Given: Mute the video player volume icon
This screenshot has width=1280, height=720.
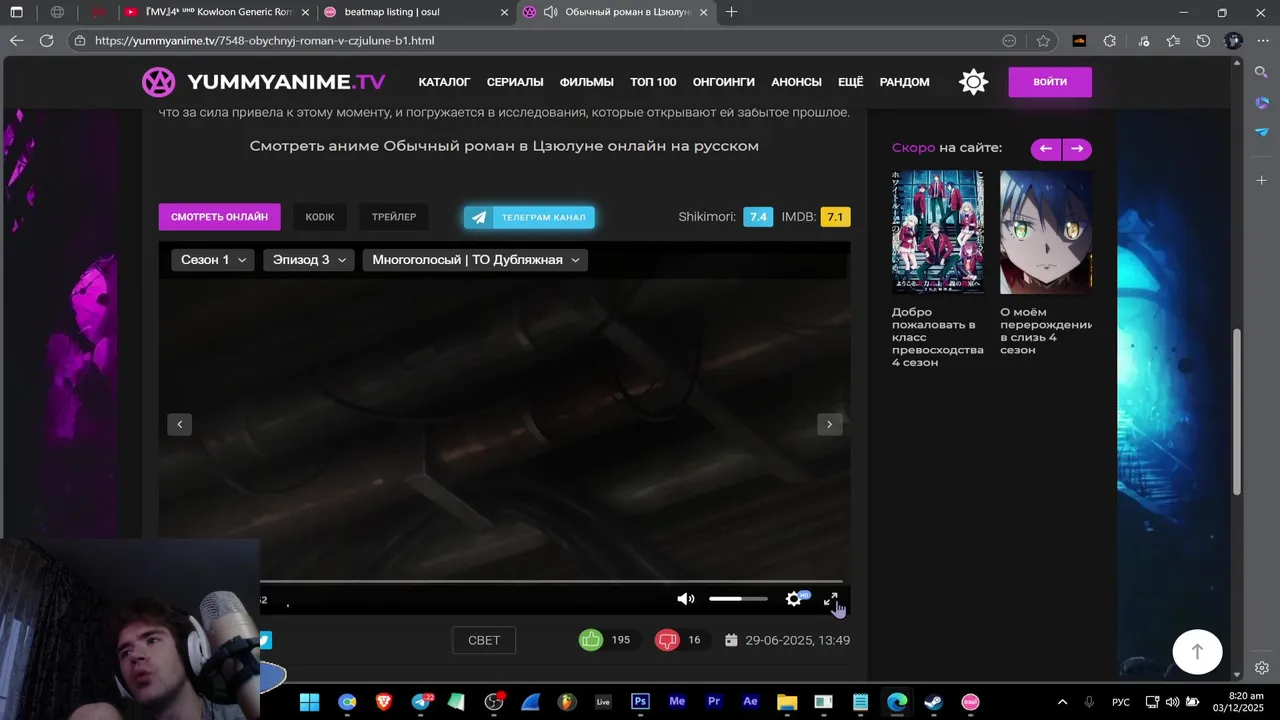Looking at the screenshot, I should [x=686, y=599].
